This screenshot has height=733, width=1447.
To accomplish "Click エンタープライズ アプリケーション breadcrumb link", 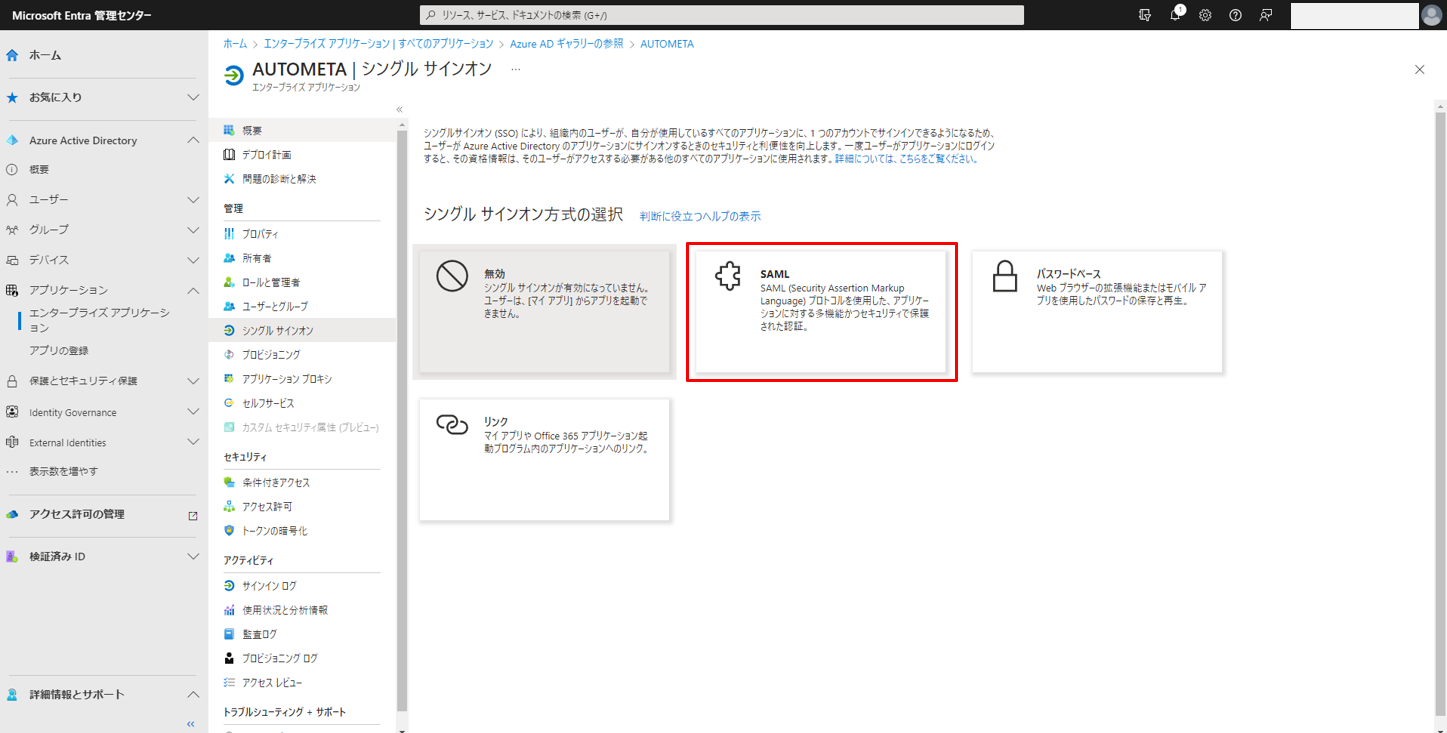I will (379, 44).
